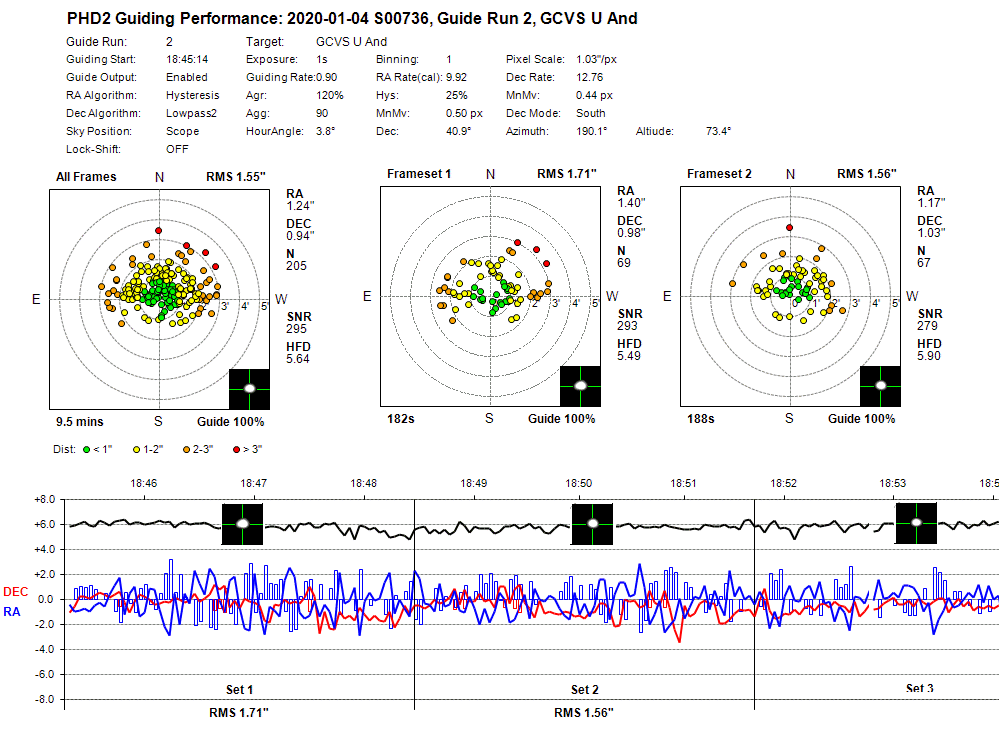Click the Frameset 1 N value '69'
999x734 pixels.
click(624, 263)
